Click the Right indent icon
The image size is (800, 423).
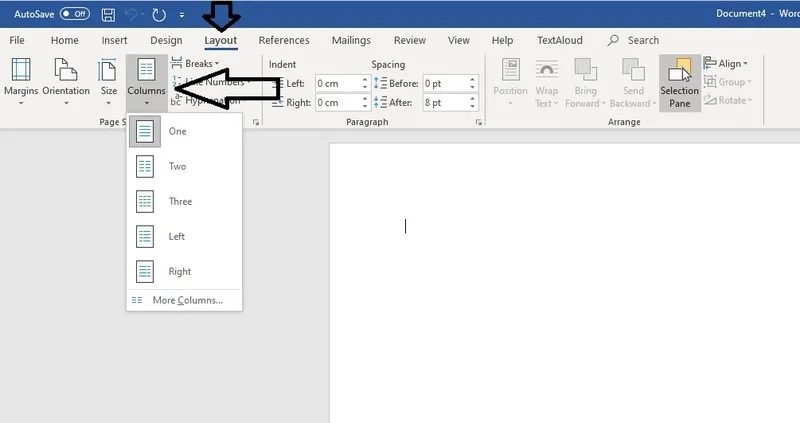tap(277, 103)
